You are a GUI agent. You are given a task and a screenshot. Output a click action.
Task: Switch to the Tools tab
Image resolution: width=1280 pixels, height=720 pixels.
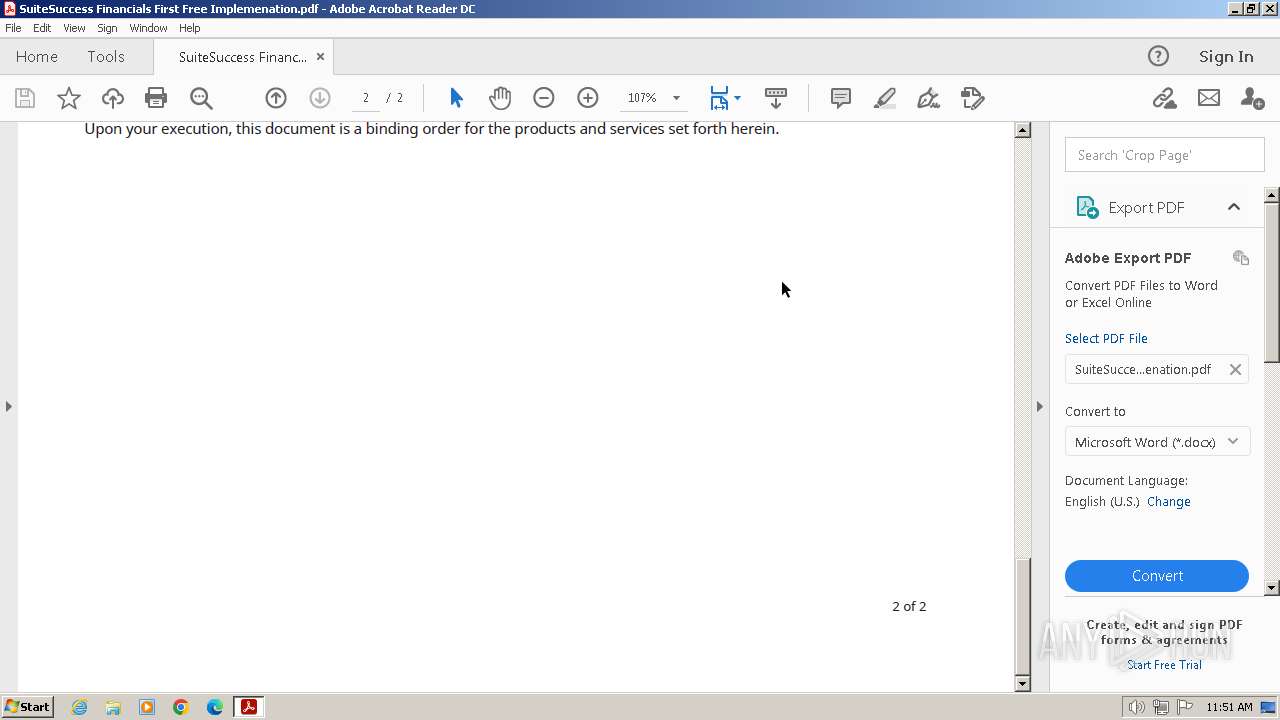[106, 56]
